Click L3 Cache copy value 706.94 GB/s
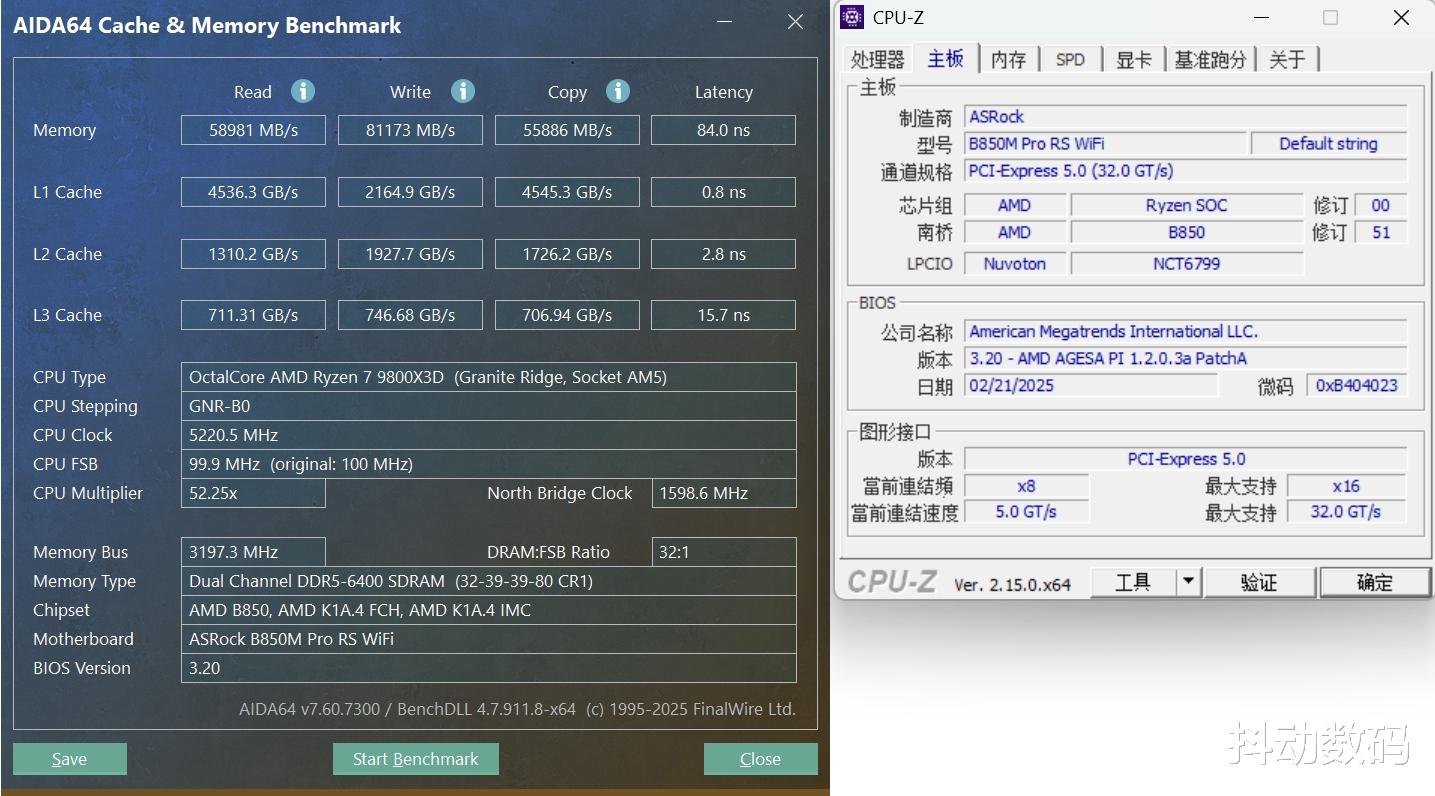The width and height of the screenshot is (1435, 796). point(567,315)
